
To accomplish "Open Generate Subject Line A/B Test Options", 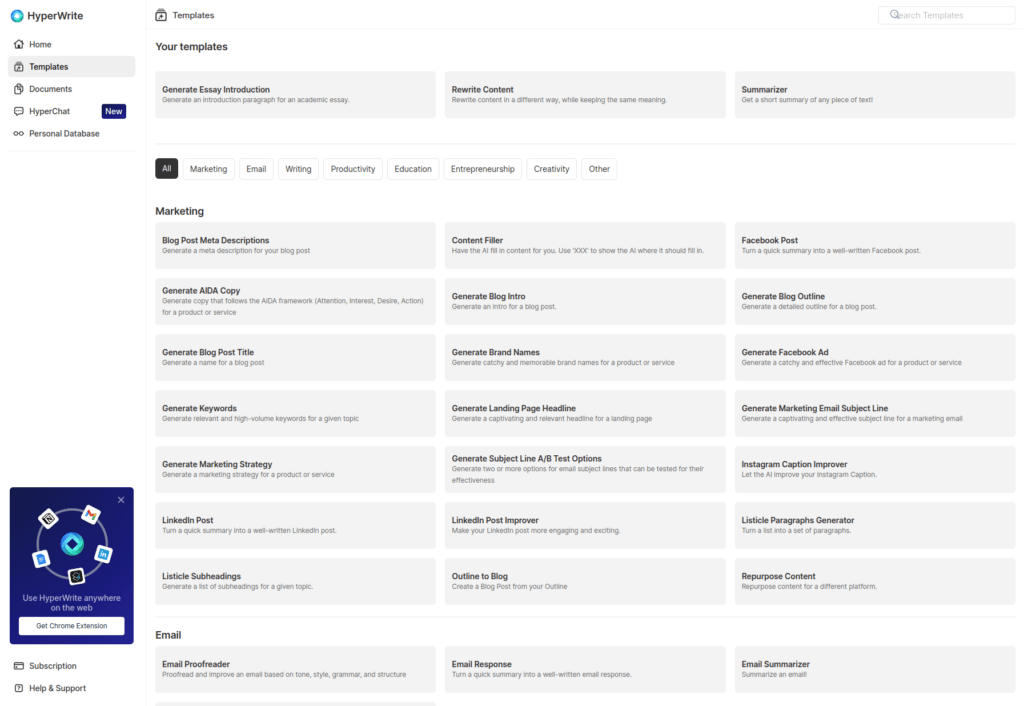I will point(585,470).
